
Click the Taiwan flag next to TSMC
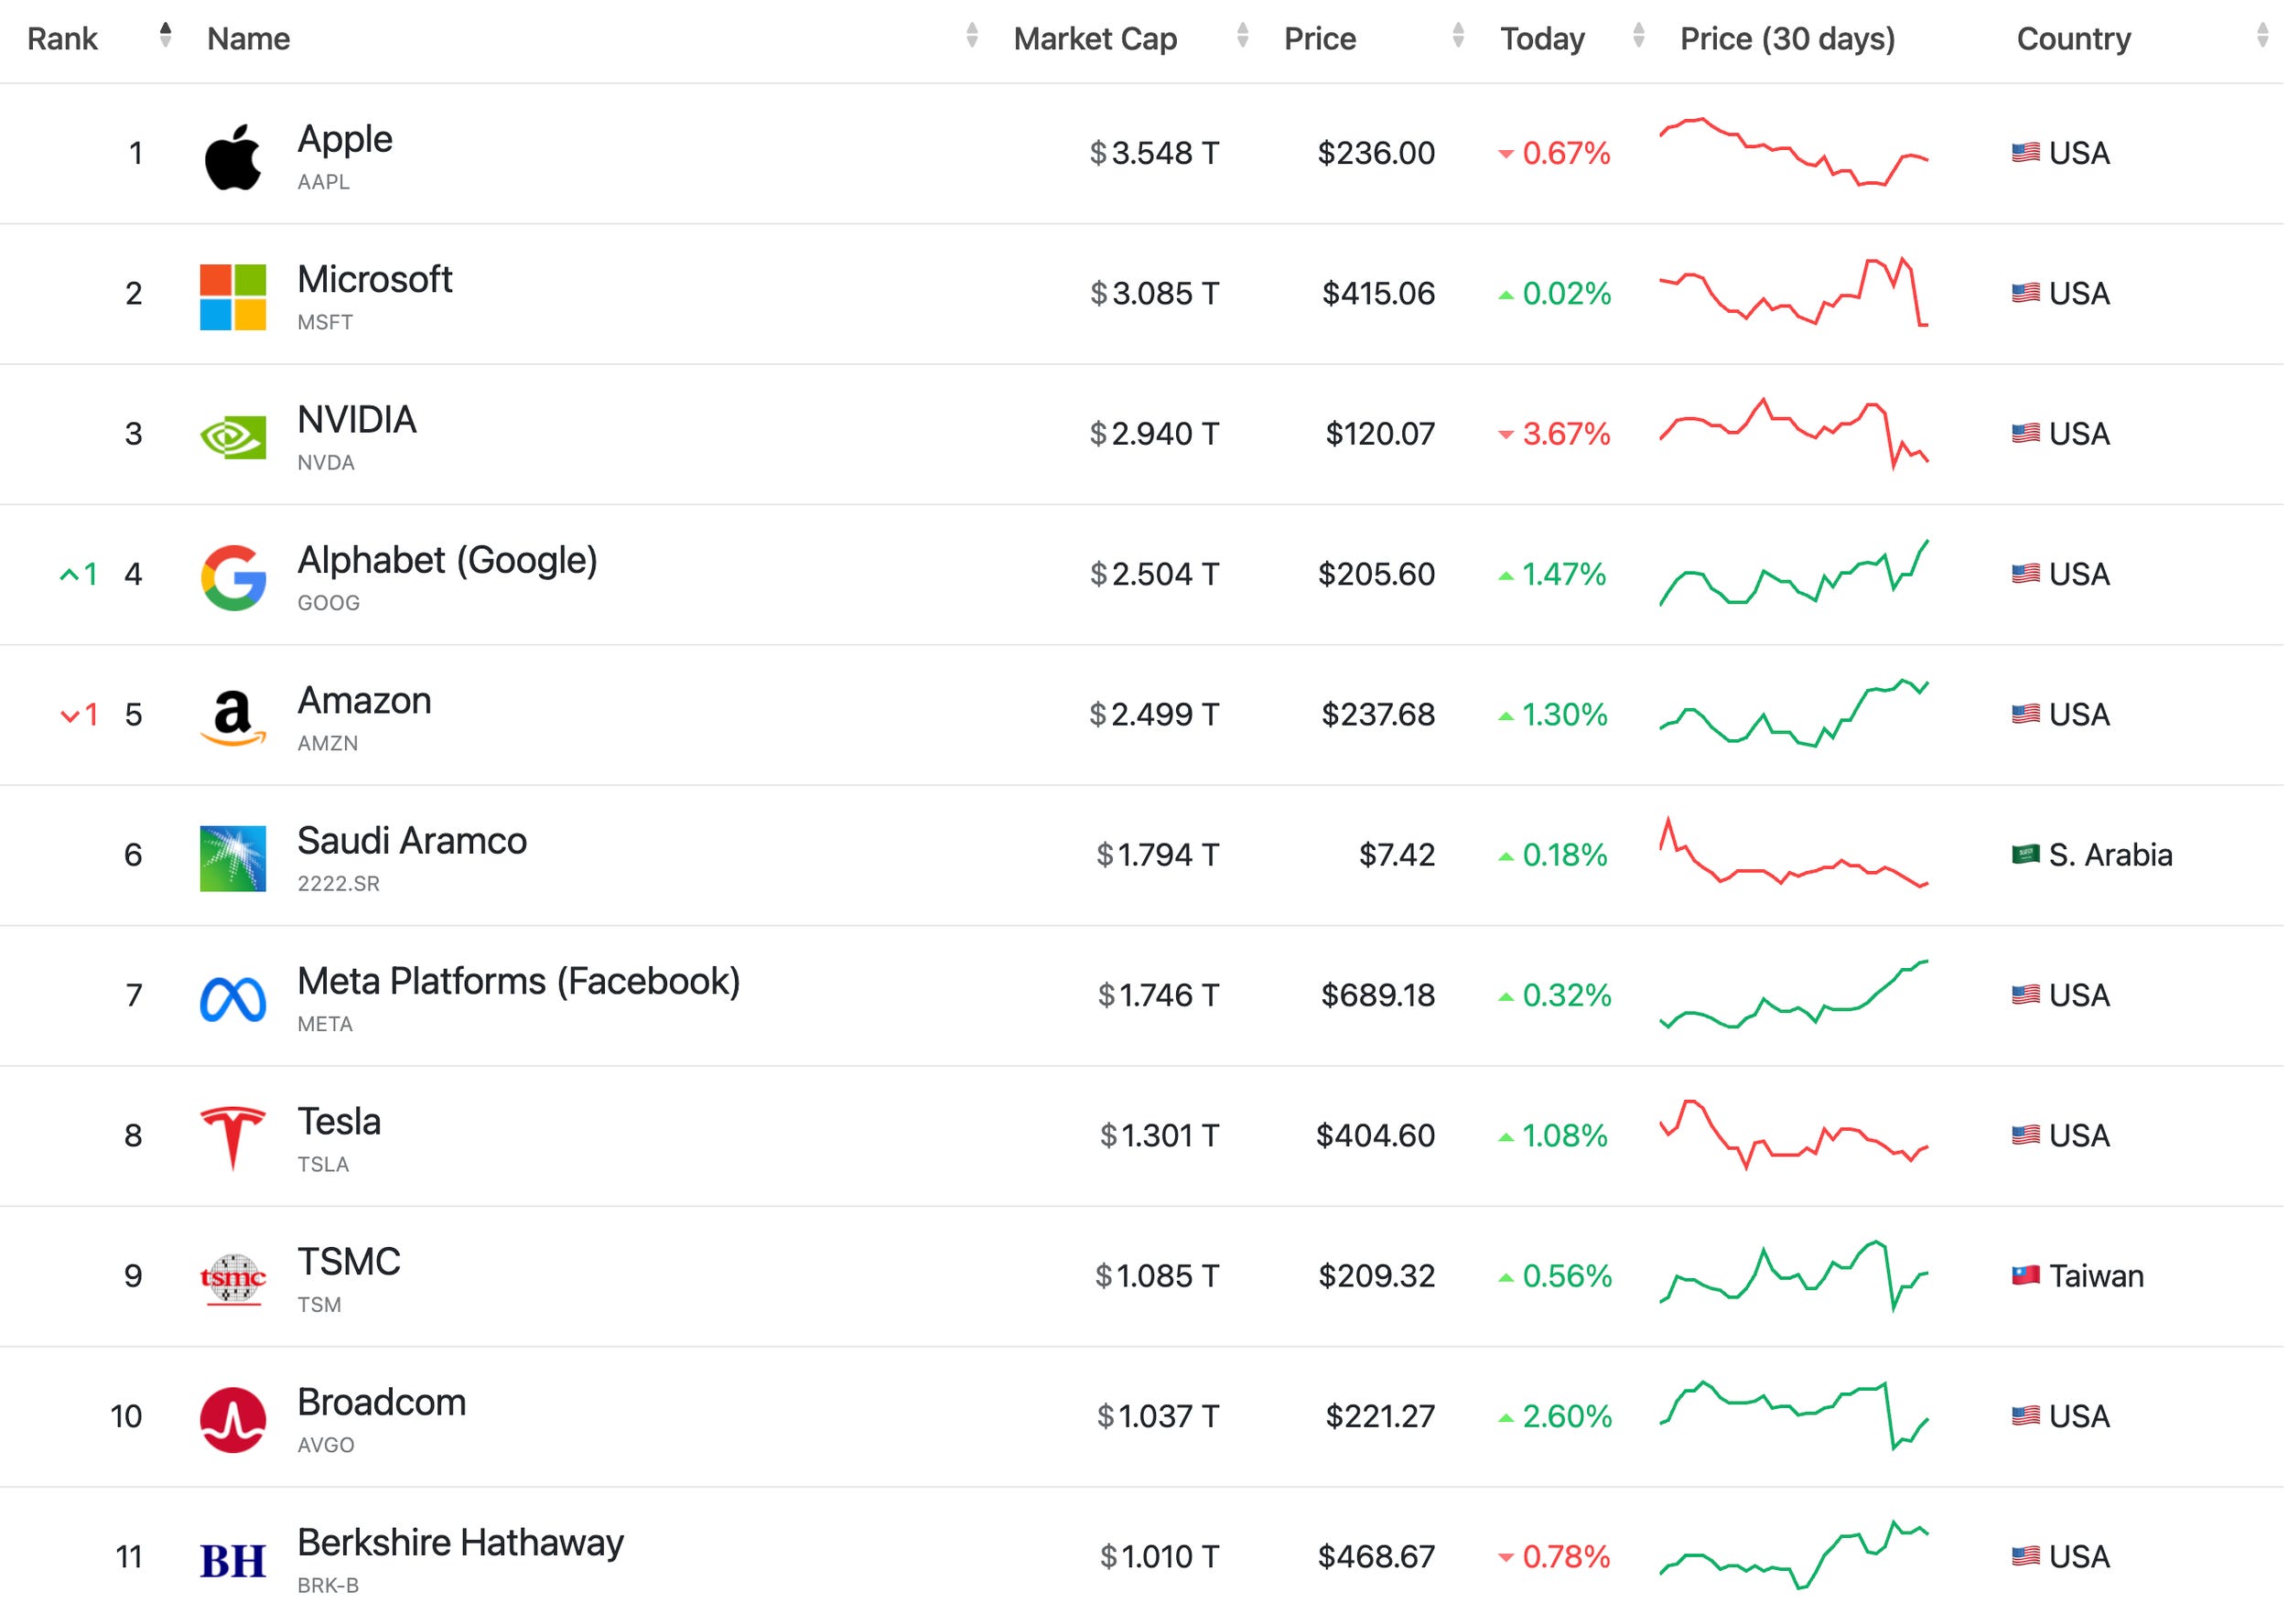(2025, 1276)
